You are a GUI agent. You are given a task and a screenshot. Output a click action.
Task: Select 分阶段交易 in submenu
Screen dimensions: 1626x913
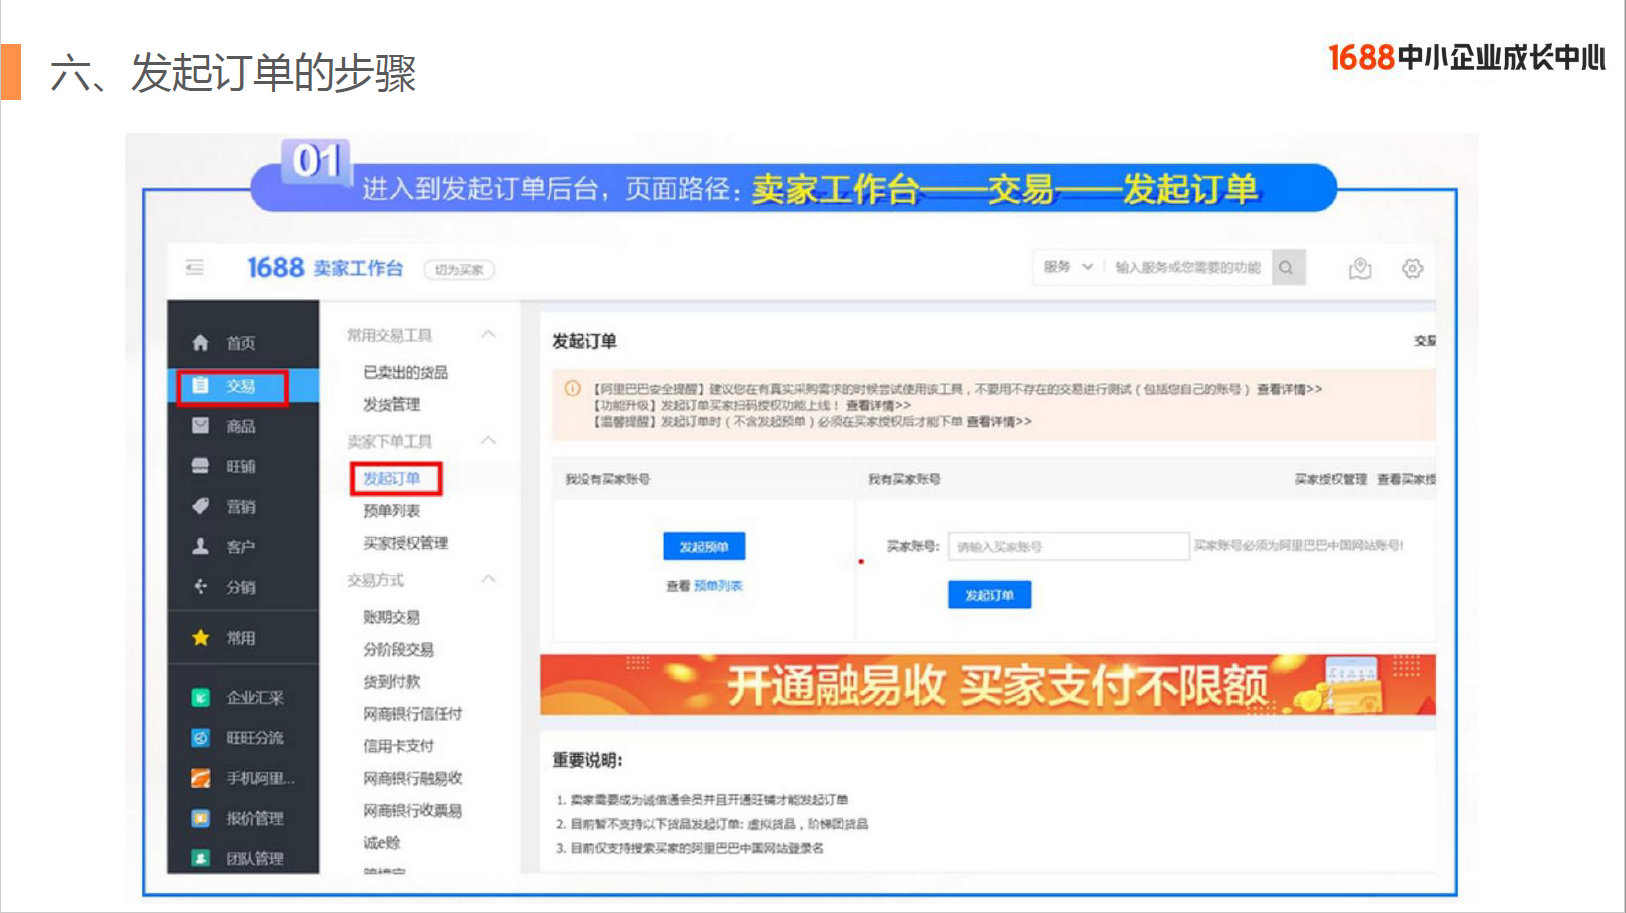point(399,649)
